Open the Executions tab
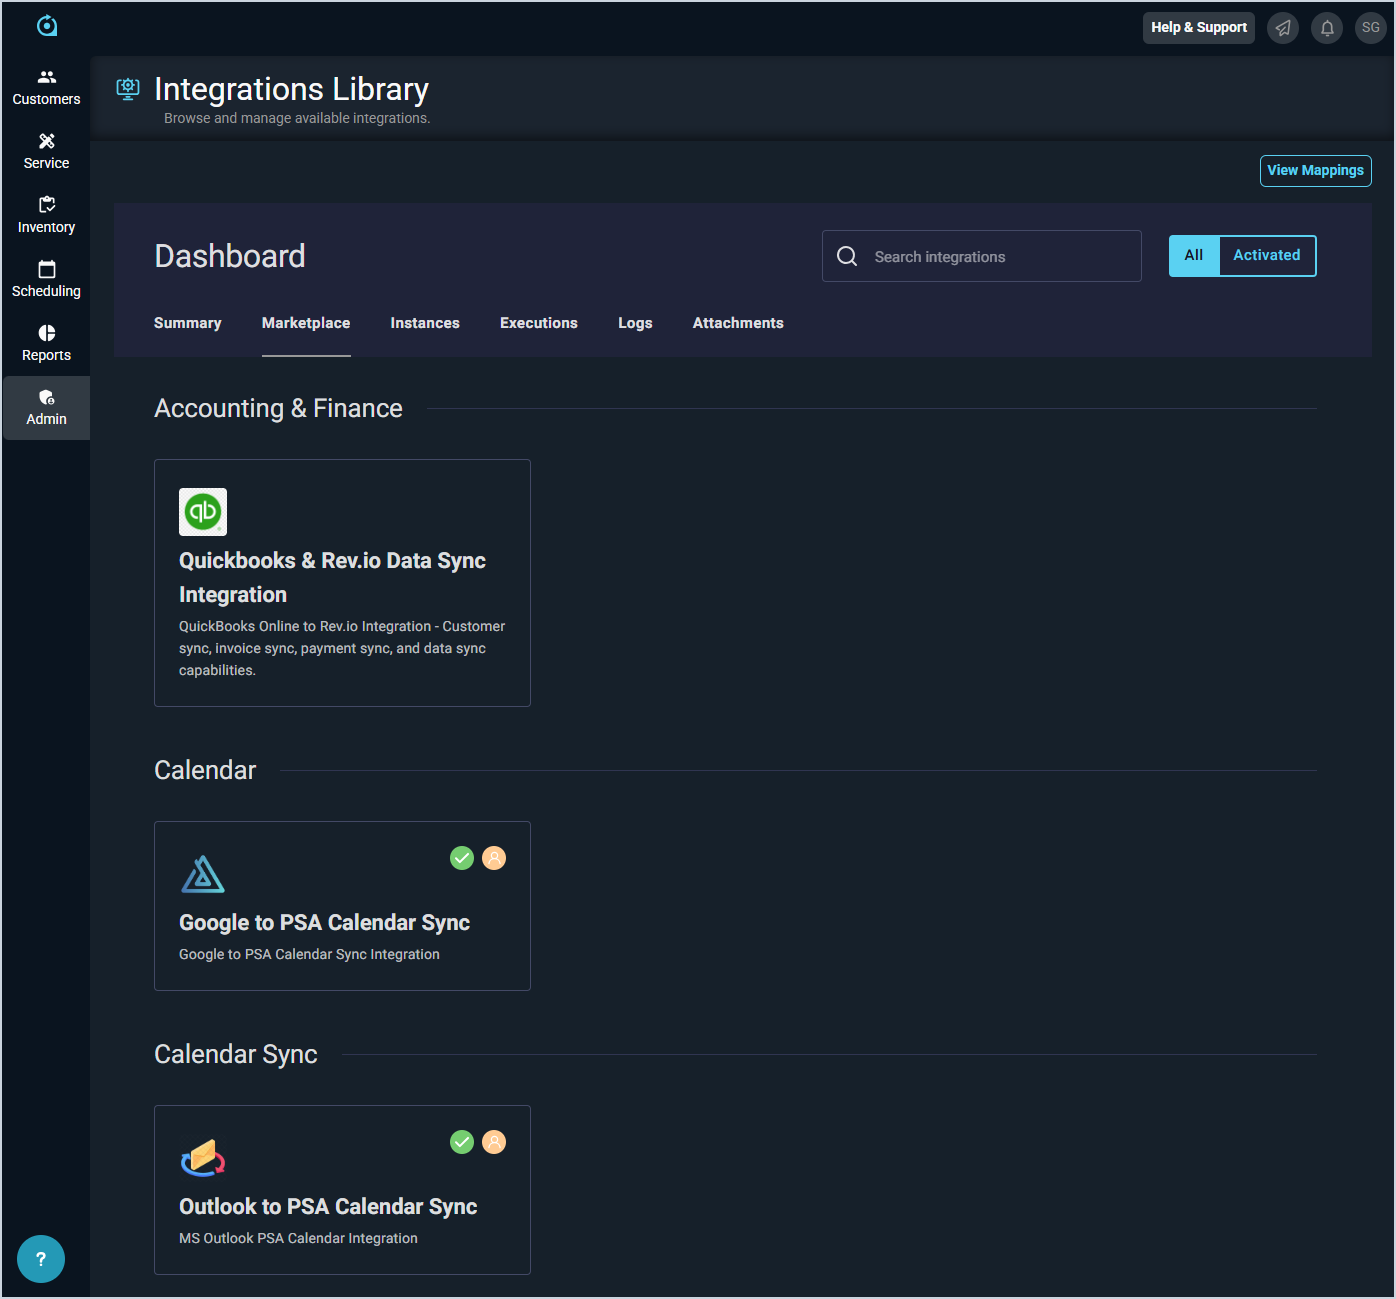Viewport: 1396px width, 1299px height. [x=538, y=323]
